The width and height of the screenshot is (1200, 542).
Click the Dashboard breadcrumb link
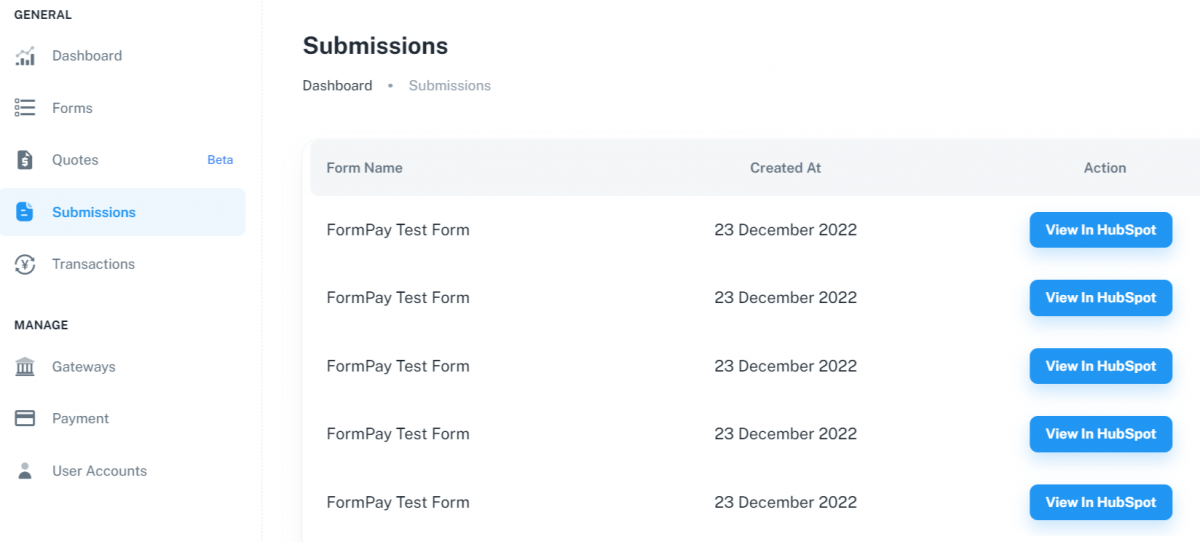(337, 86)
